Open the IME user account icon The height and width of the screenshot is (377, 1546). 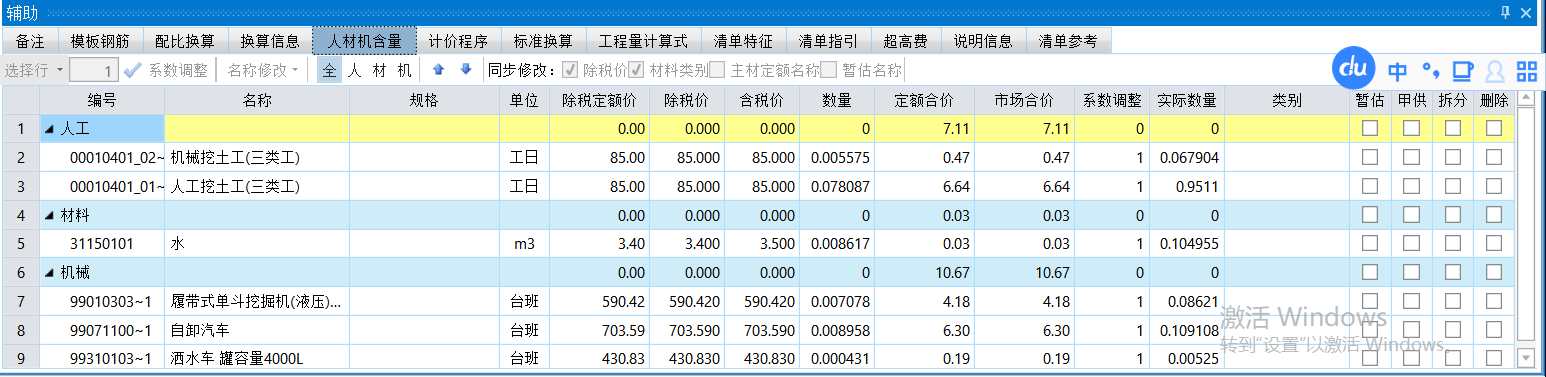click(1495, 71)
